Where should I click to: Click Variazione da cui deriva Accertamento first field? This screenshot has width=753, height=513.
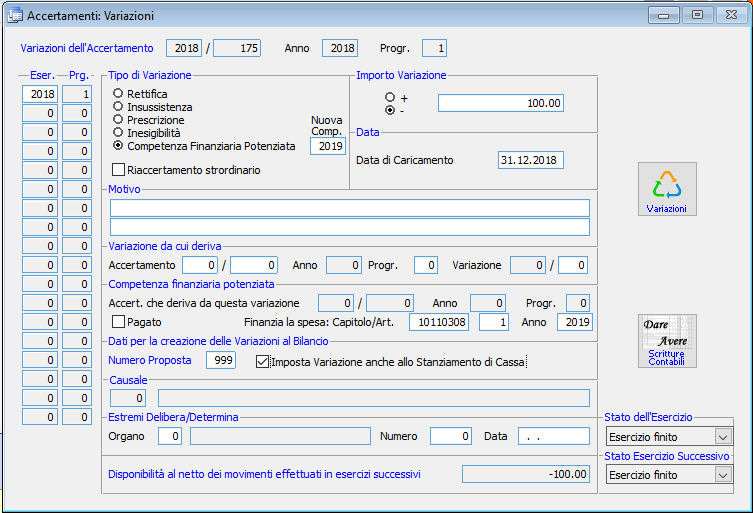click(200, 265)
